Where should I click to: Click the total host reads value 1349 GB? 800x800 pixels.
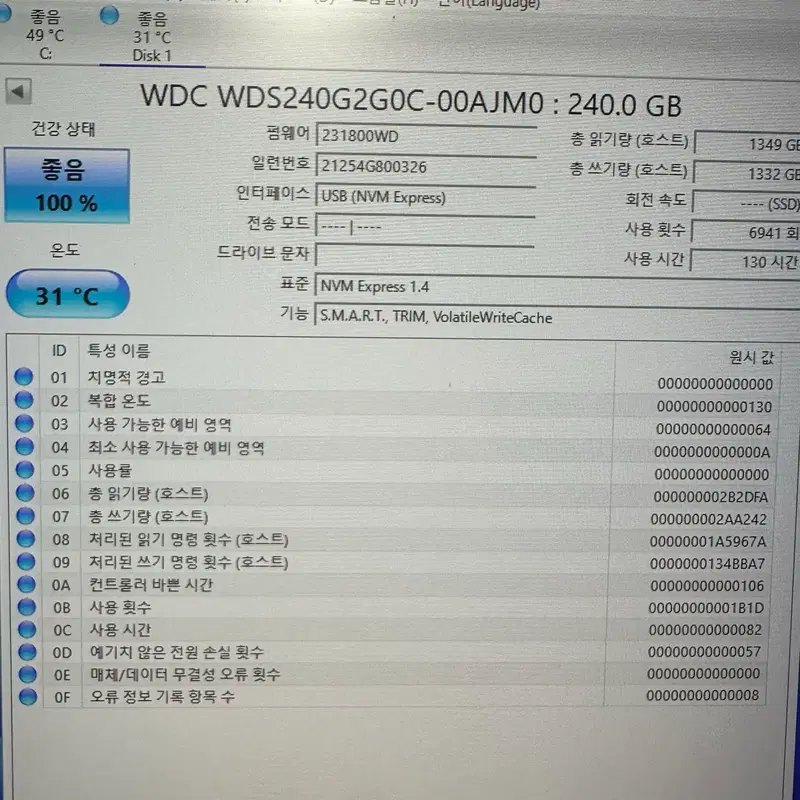tap(747, 144)
